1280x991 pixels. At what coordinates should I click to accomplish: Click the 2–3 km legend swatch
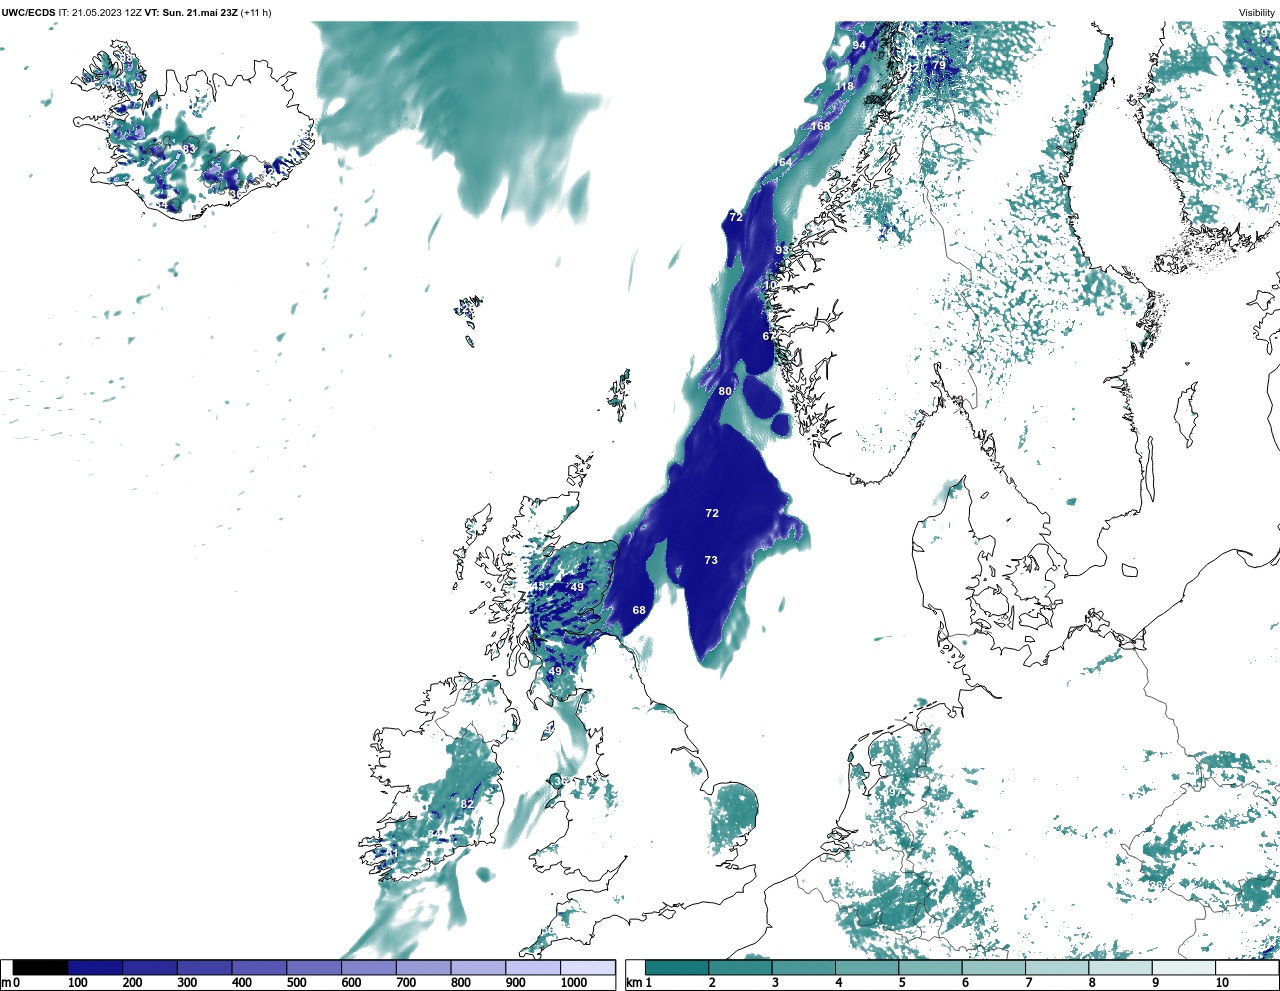coord(740,968)
